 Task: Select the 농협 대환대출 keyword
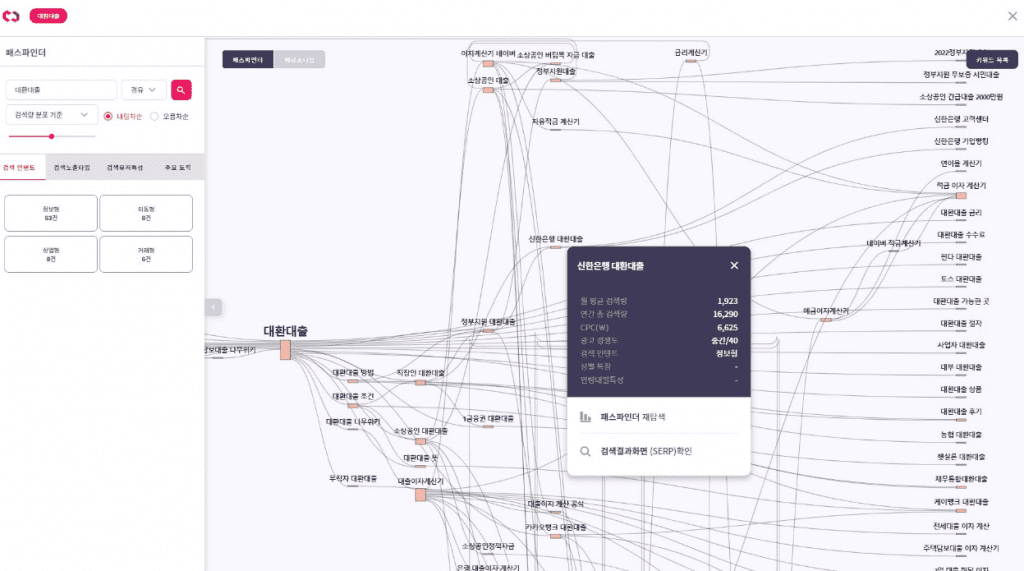pos(961,434)
